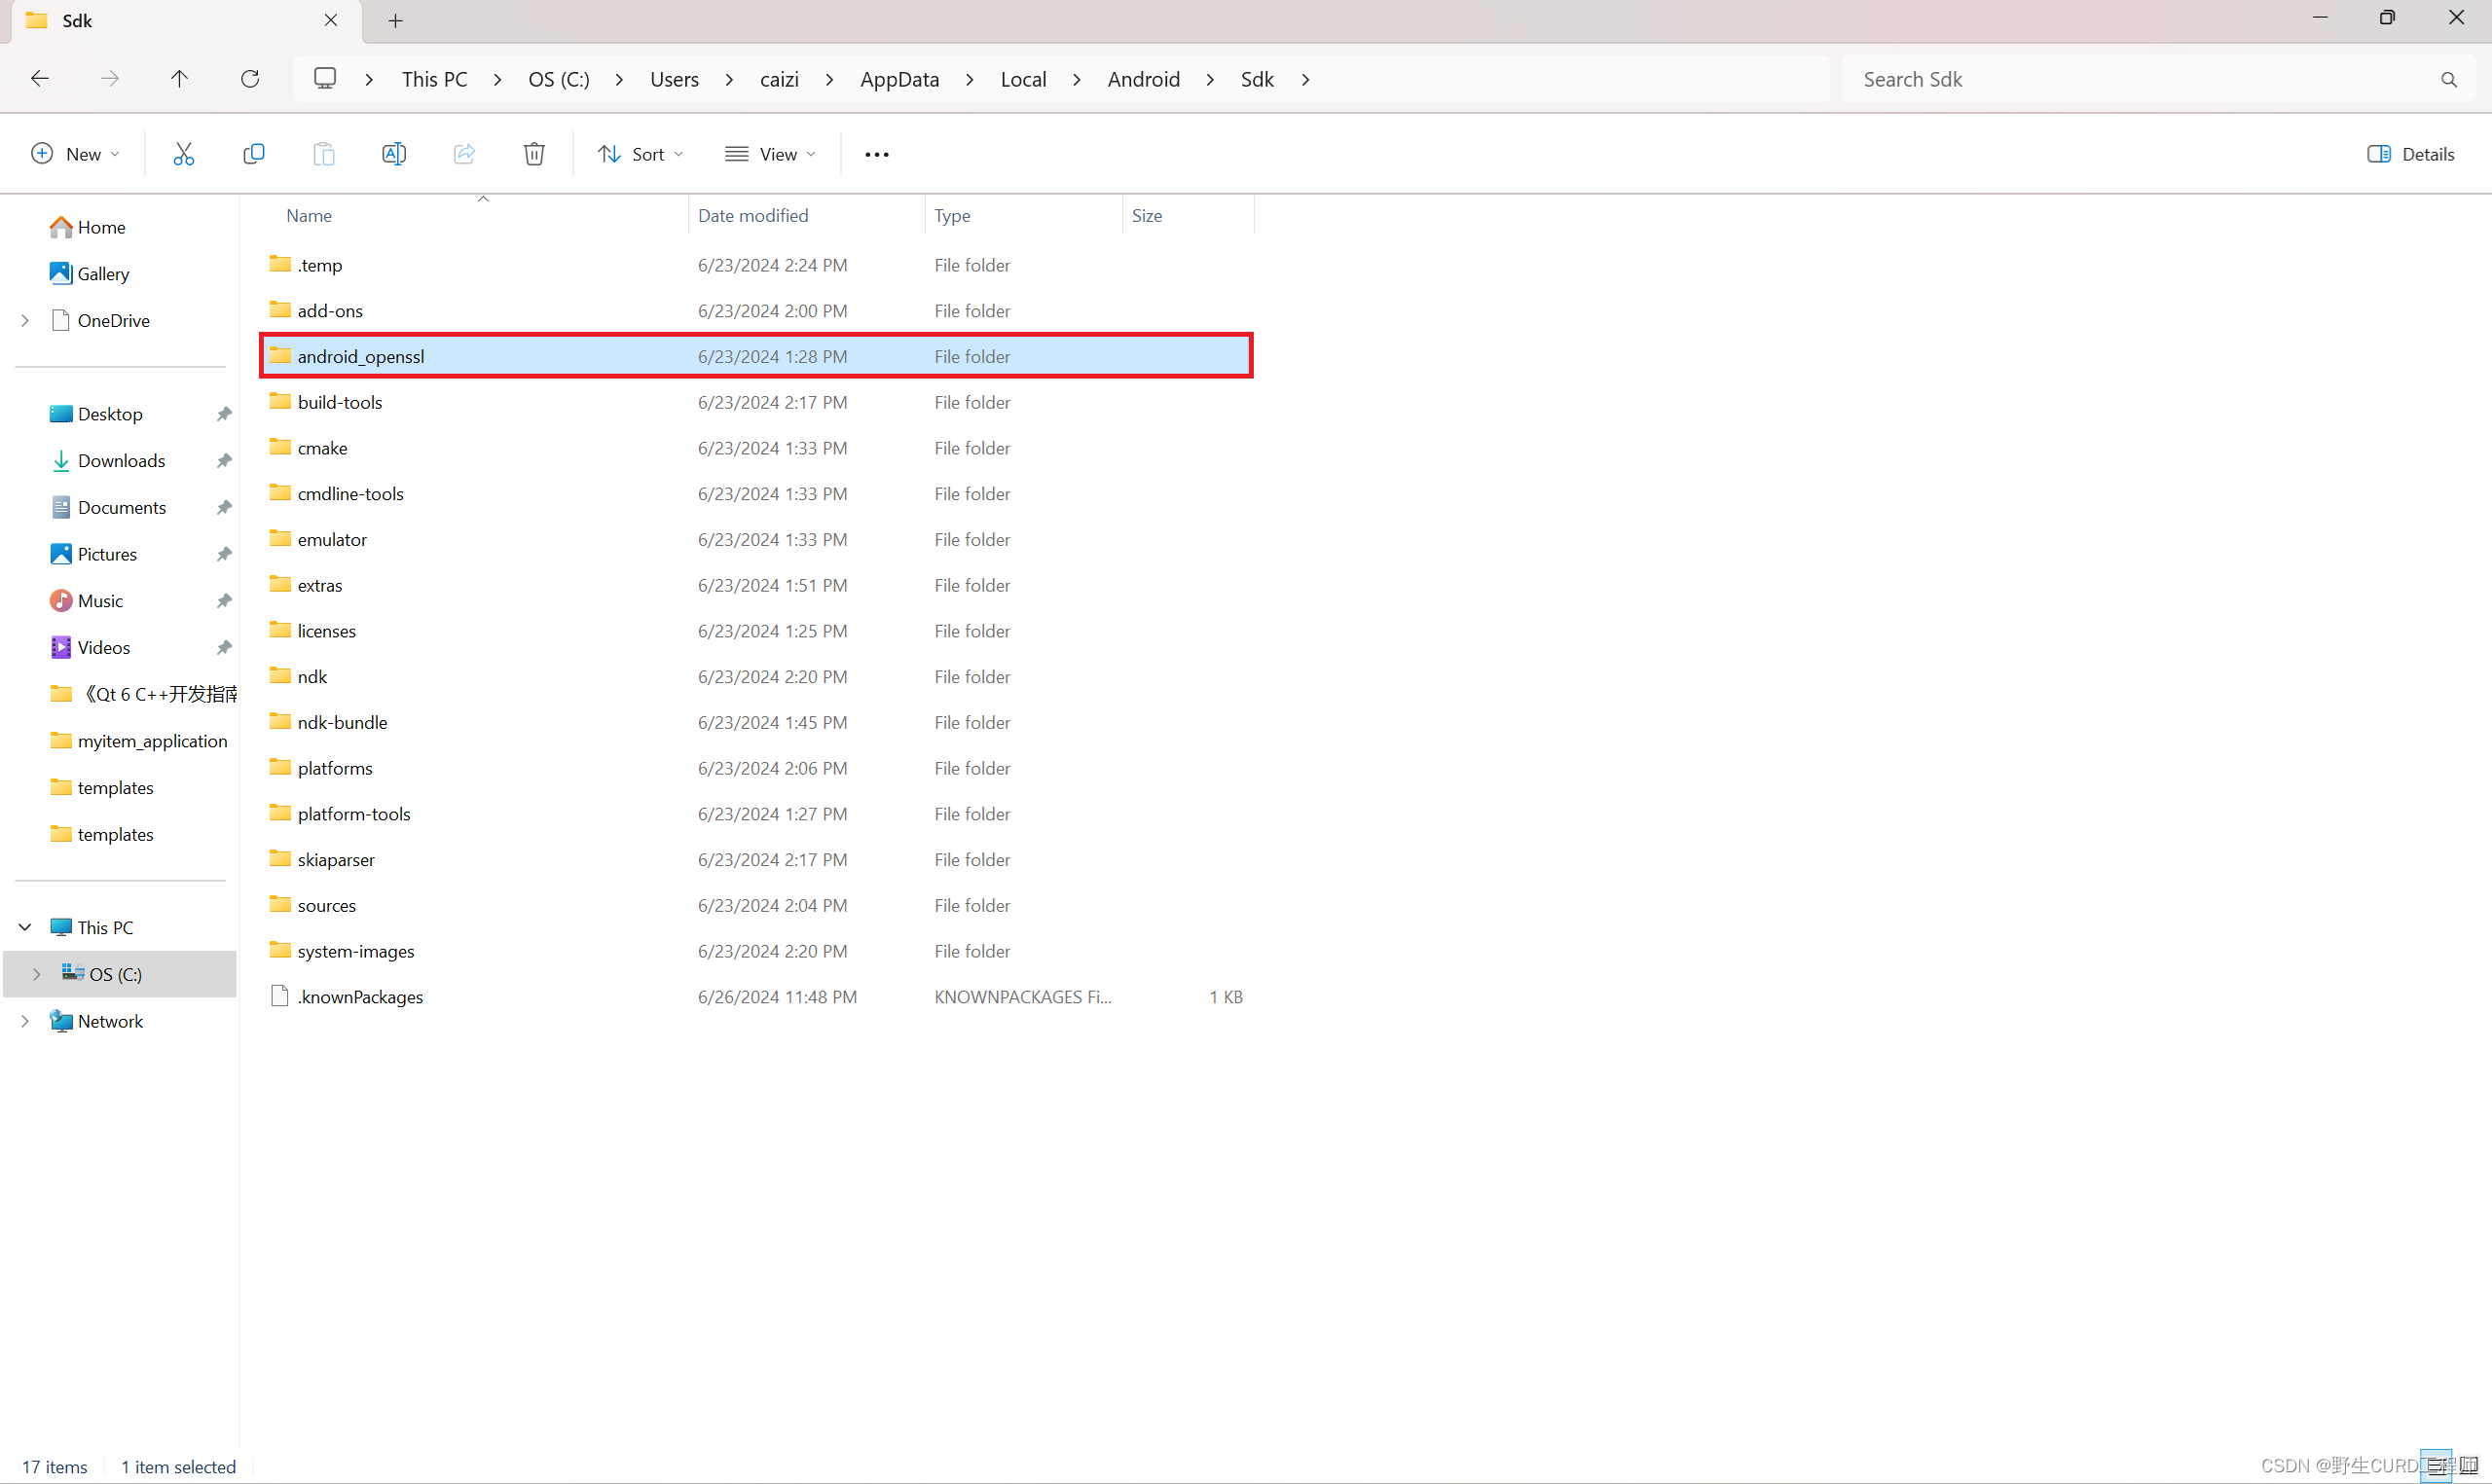This screenshot has width=2492, height=1484.
Task: Open Gallery in the navigation pane
Action: click(90, 274)
